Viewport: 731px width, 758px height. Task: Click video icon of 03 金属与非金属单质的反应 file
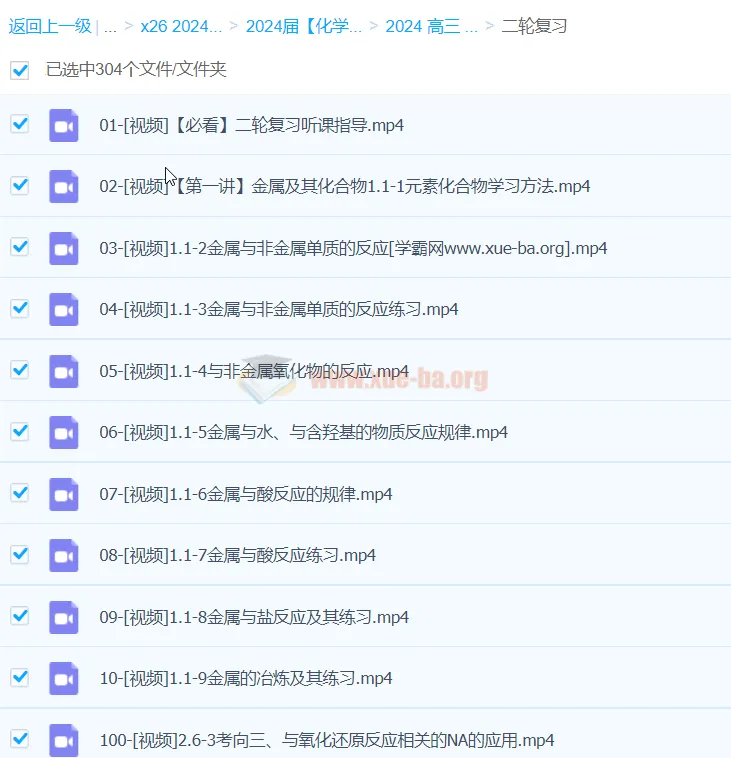64,248
